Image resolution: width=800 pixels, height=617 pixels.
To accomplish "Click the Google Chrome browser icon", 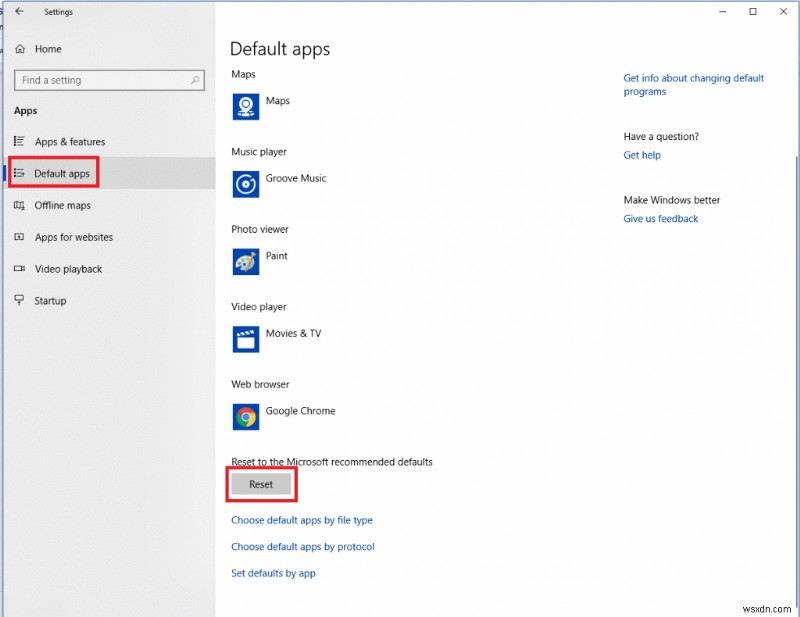I will click(x=246, y=416).
